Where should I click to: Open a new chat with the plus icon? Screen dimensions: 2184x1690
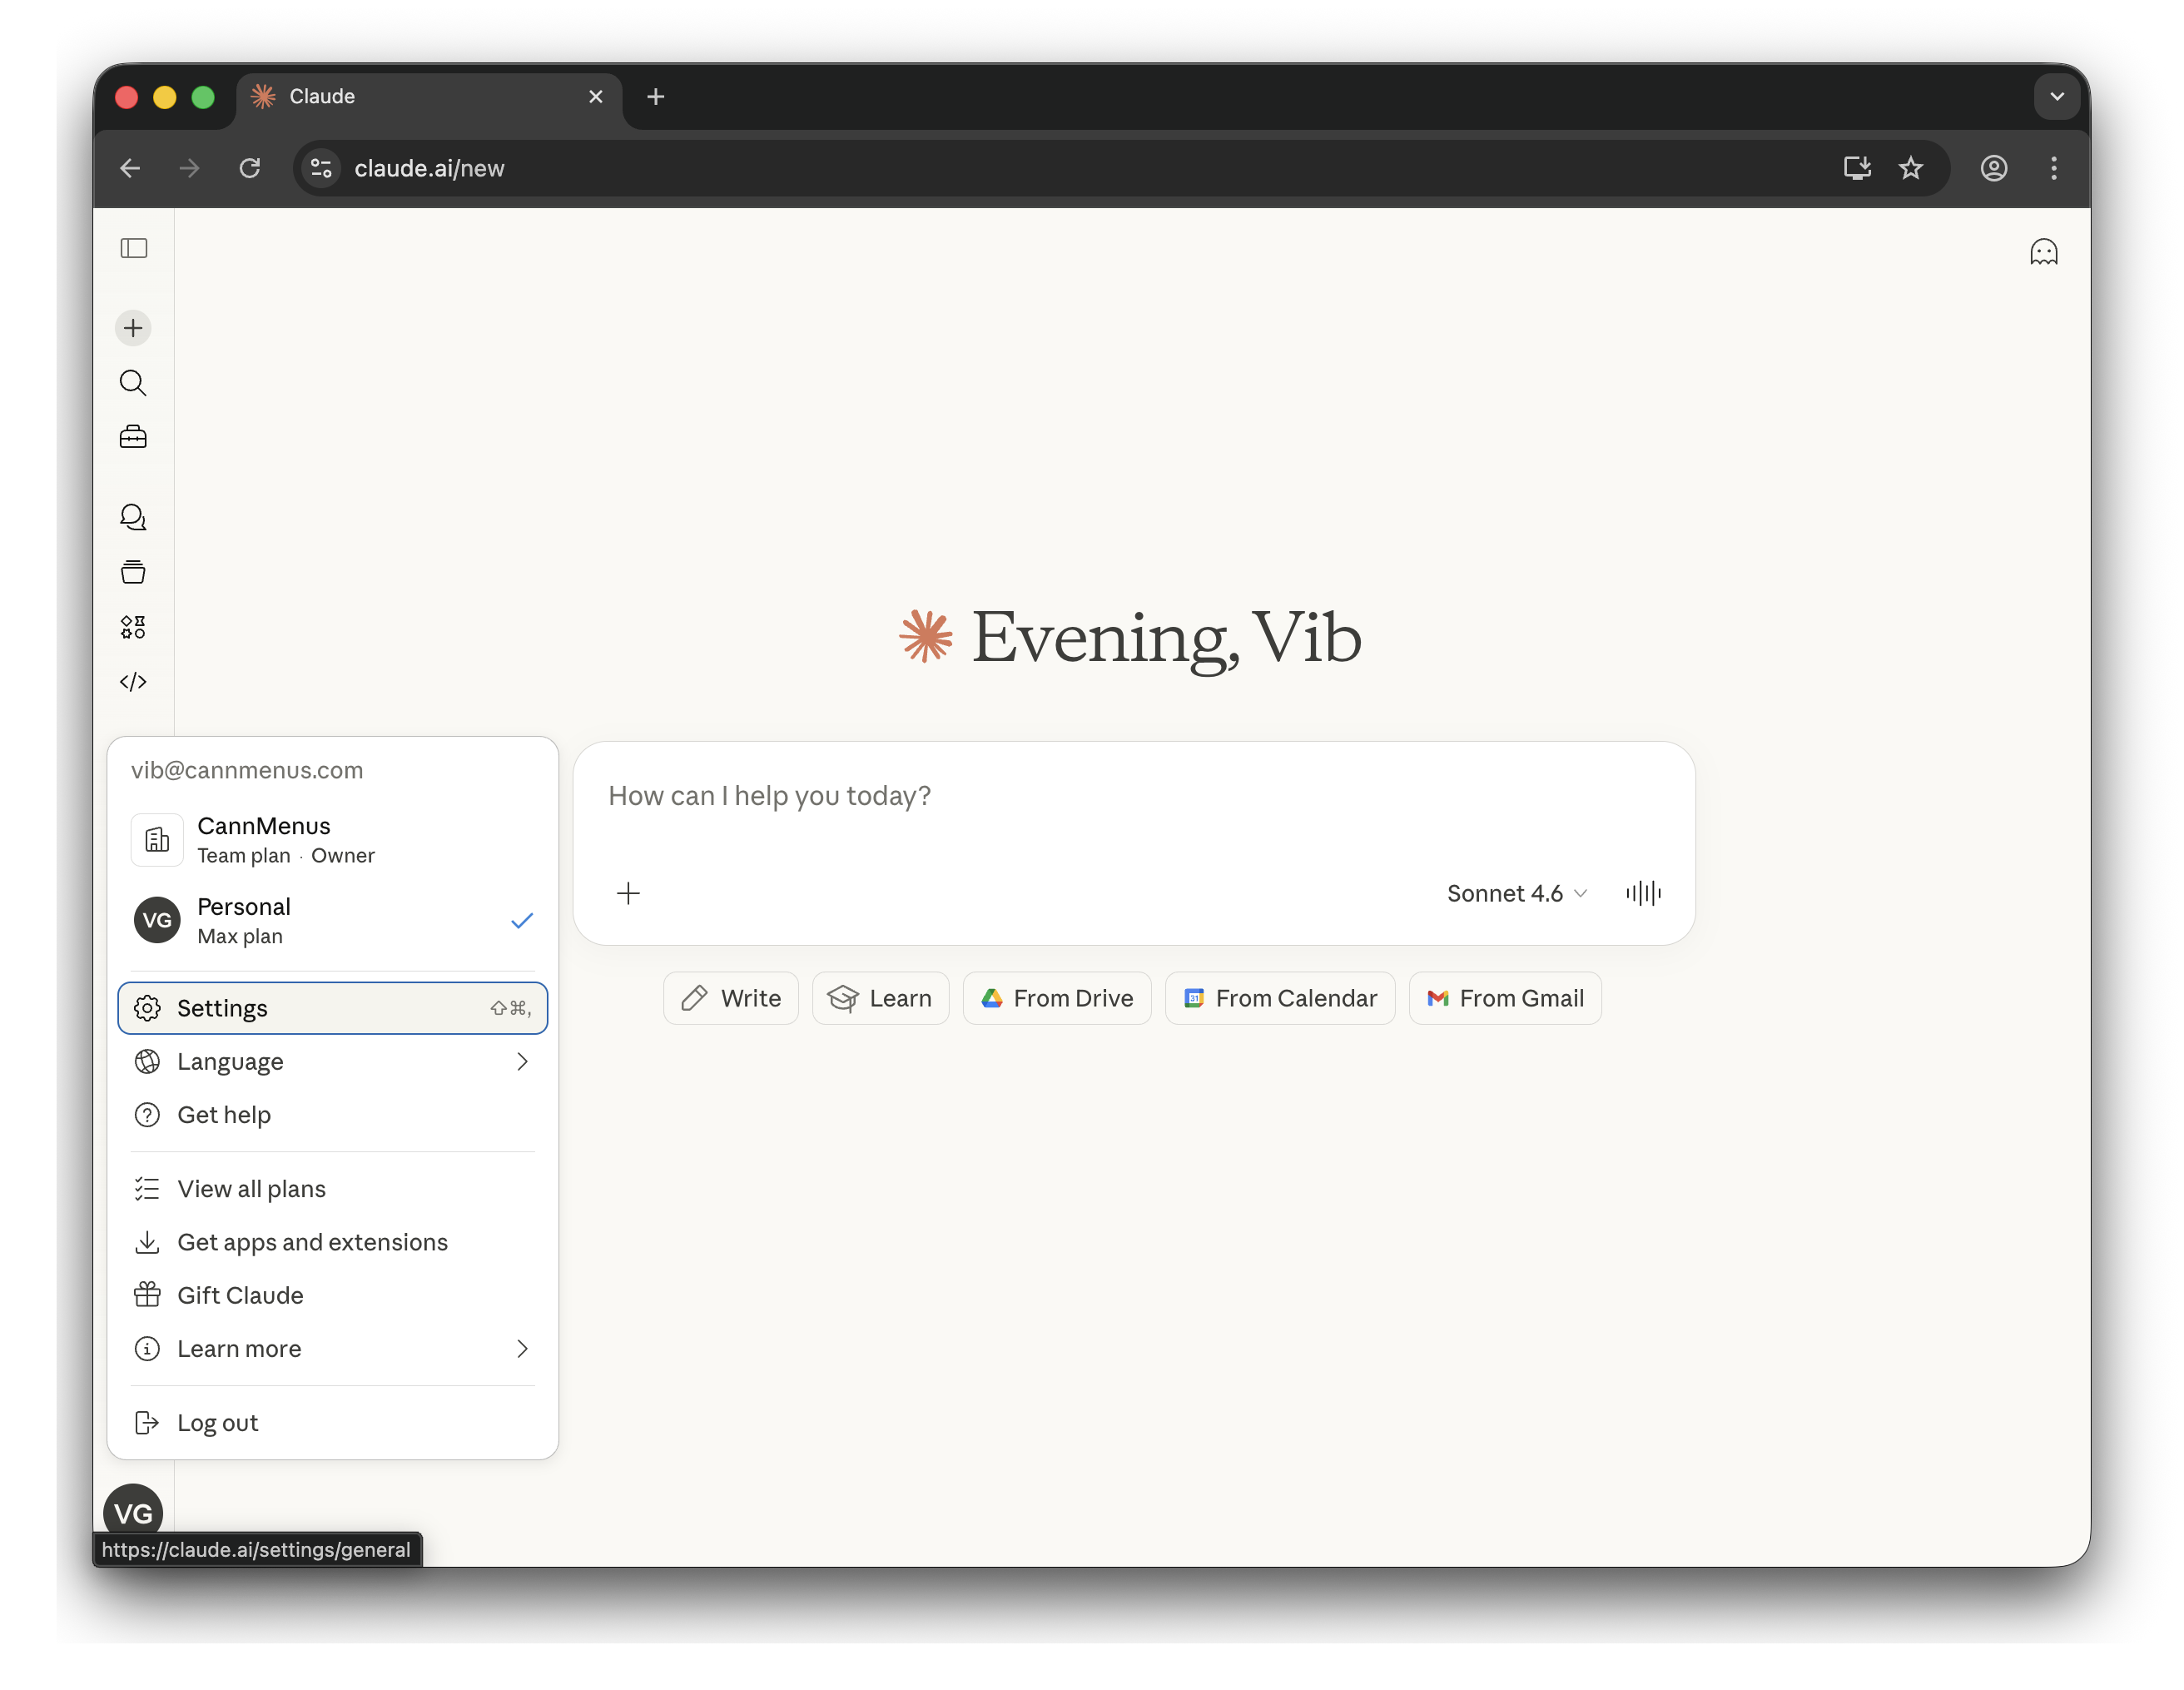point(133,327)
